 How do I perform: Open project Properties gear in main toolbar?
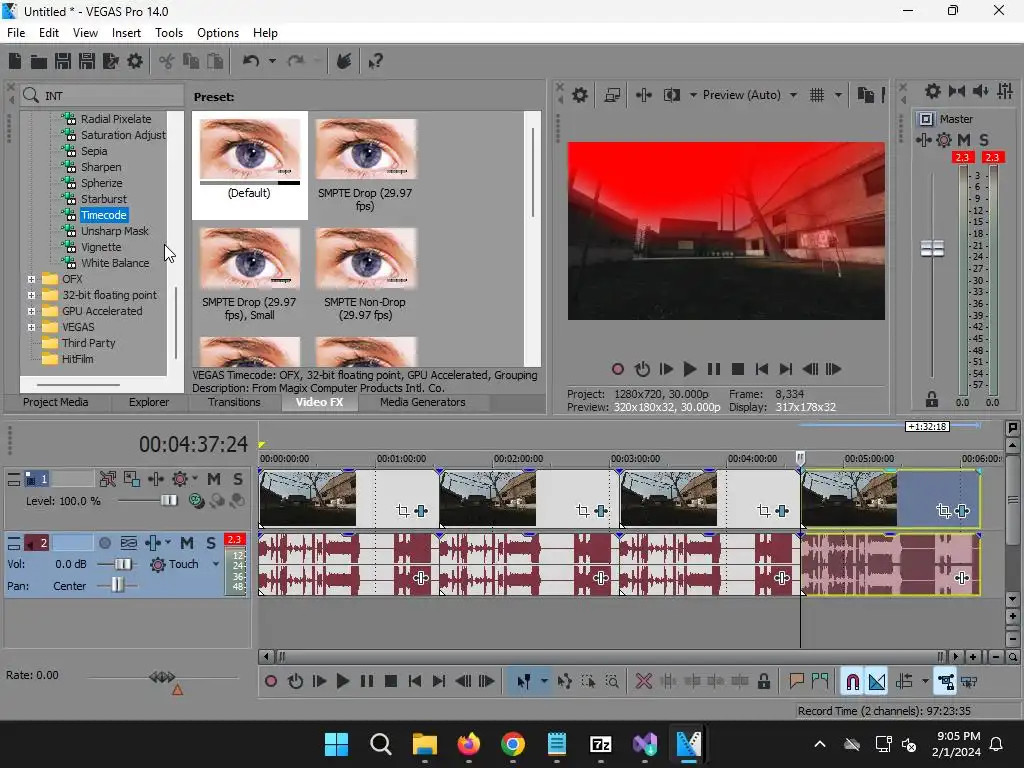[135, 61]
